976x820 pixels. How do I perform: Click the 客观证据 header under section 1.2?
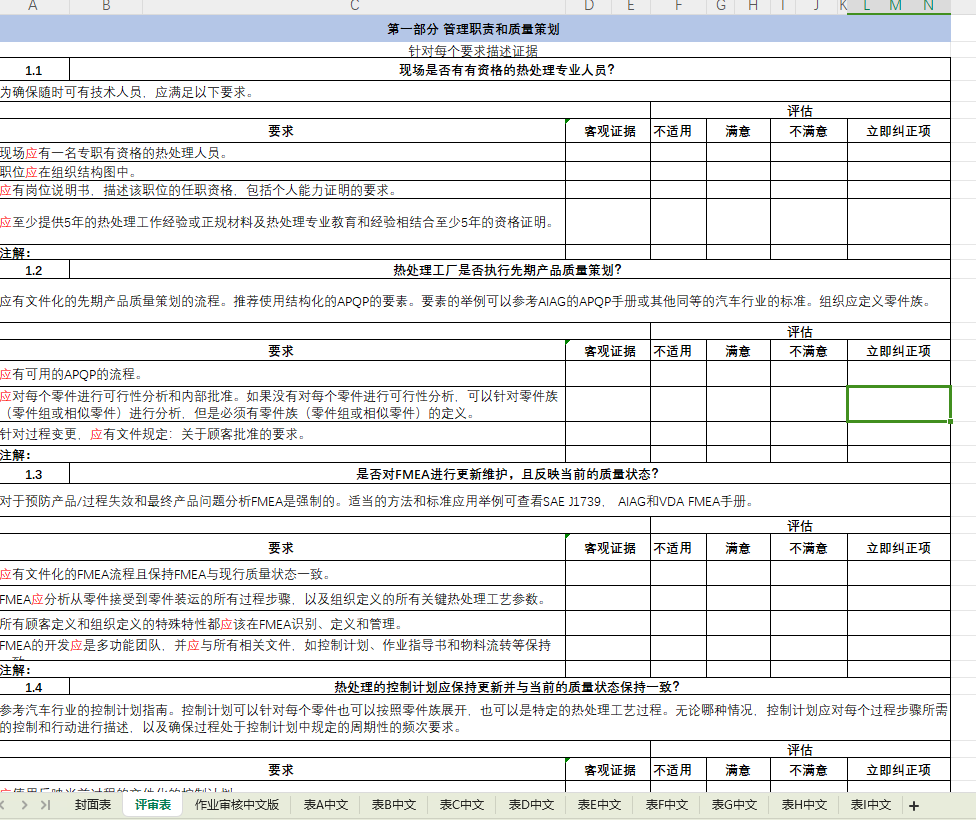(x=609, y=351)
